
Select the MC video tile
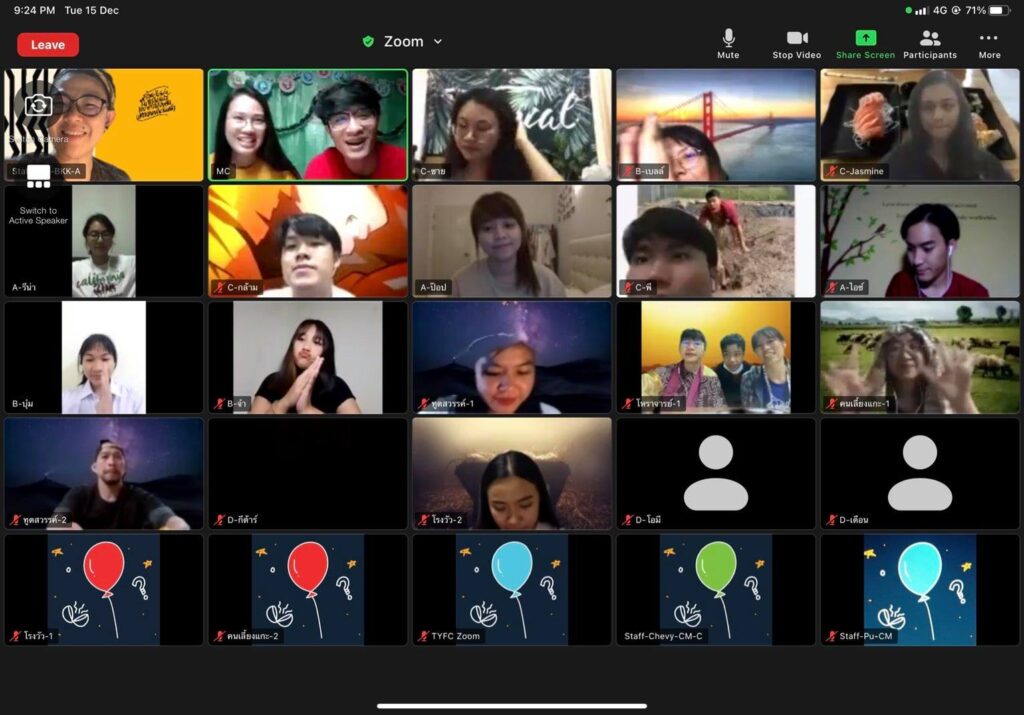point(307,124)
